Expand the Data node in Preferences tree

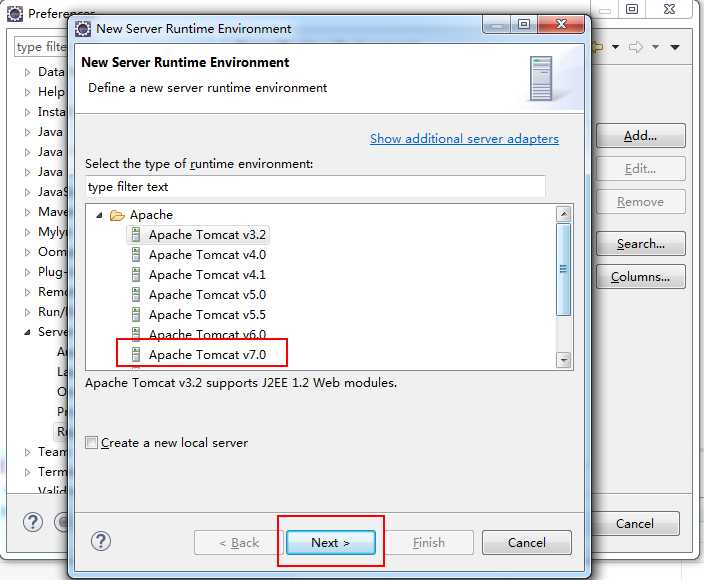(x=27, y=72)
